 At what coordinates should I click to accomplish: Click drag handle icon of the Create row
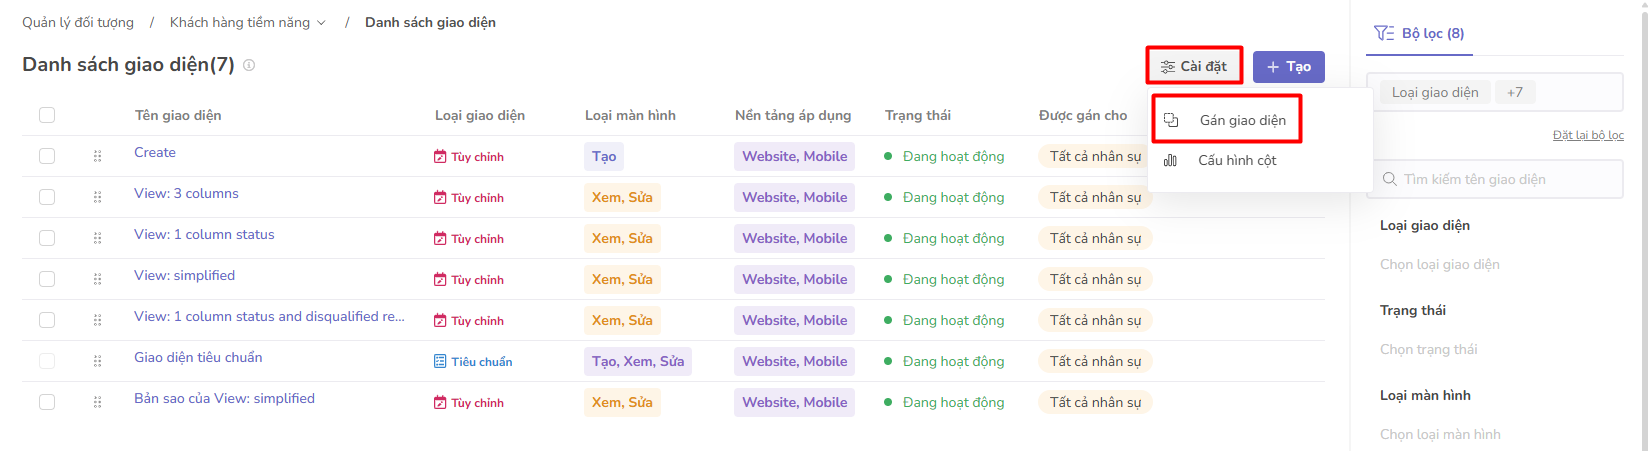tap(97, 156)
